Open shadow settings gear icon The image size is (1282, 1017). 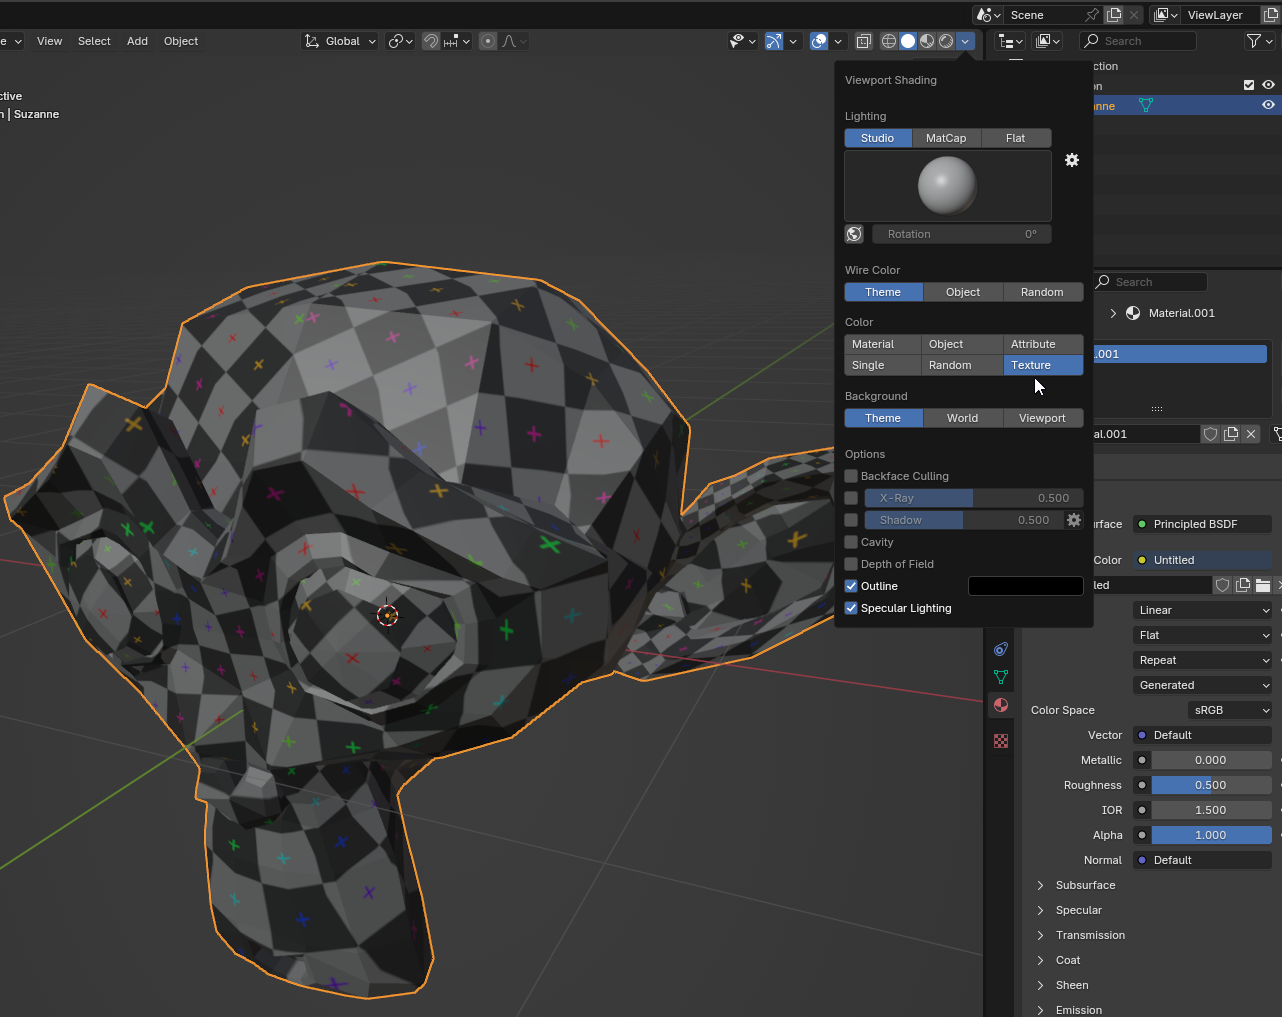click(1074, 520)
